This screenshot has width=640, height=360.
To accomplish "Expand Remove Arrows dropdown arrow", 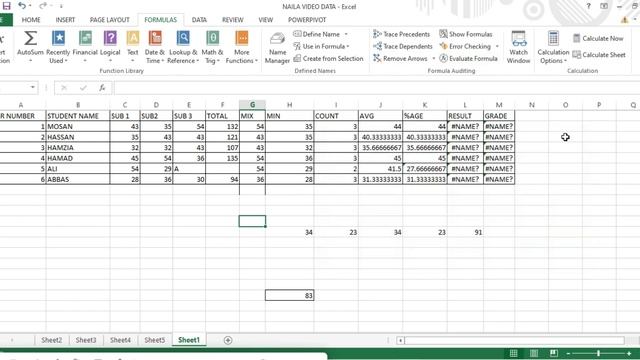I will tap(433, 58).
